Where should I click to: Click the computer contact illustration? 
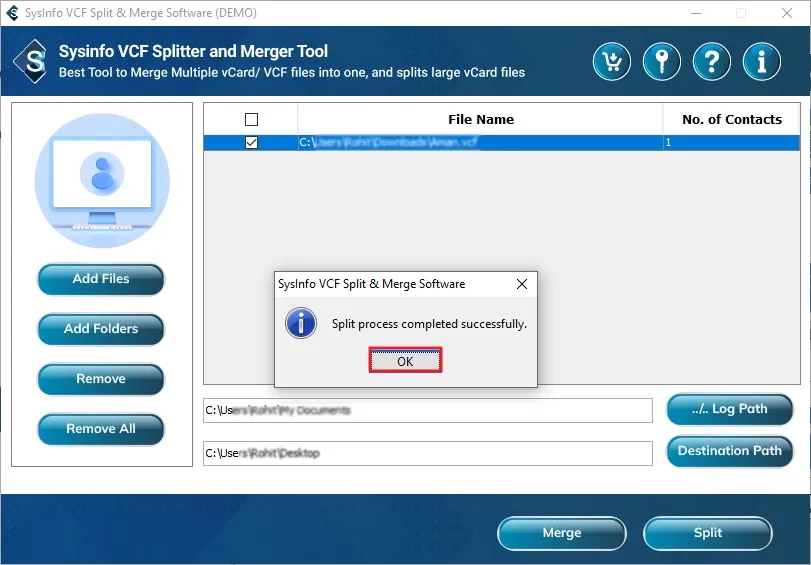tap(102, 181)
